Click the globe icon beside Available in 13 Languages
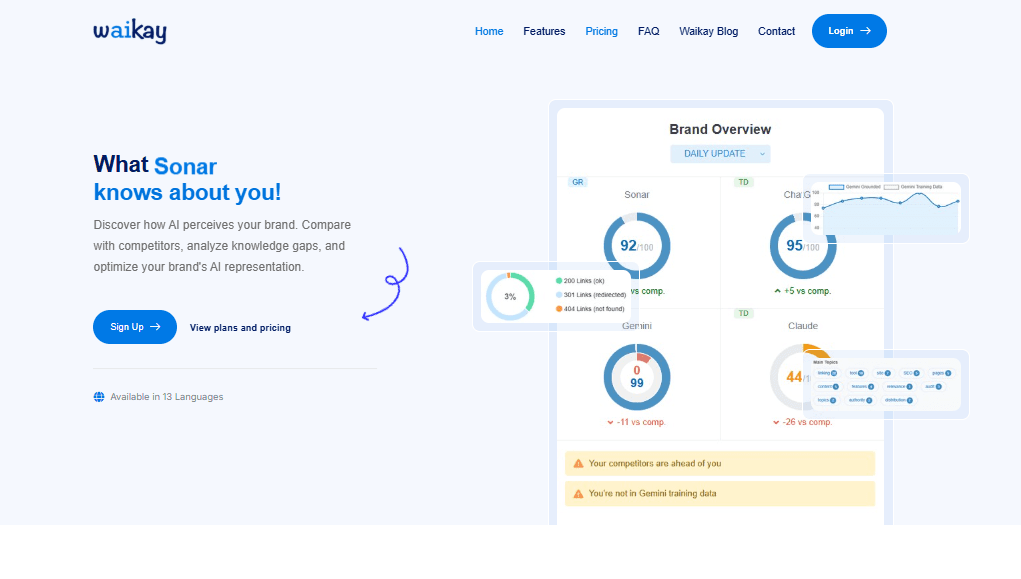 [99, 397]
